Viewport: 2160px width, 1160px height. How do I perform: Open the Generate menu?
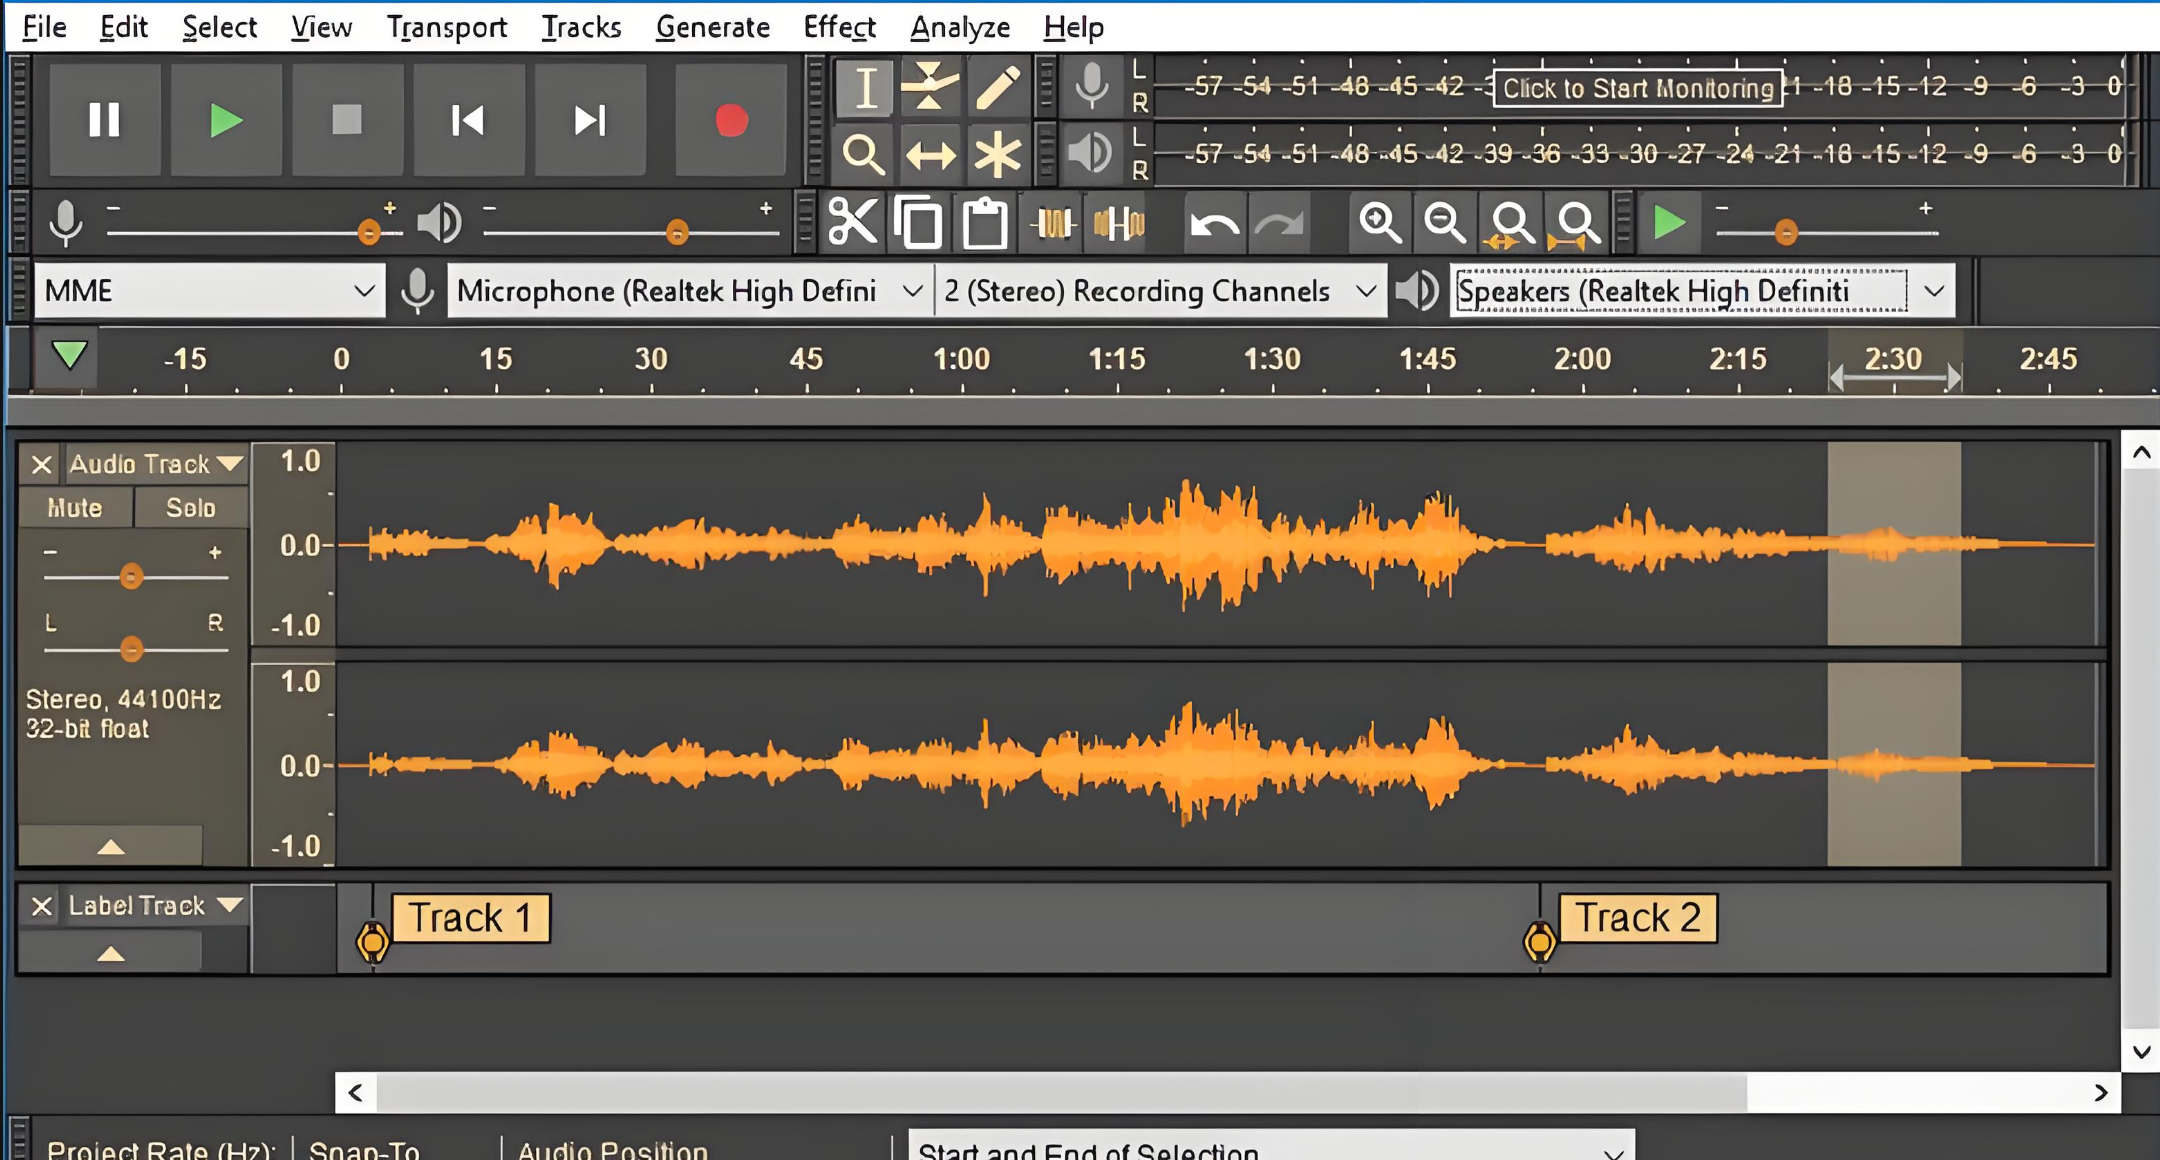tap(712, 27)
